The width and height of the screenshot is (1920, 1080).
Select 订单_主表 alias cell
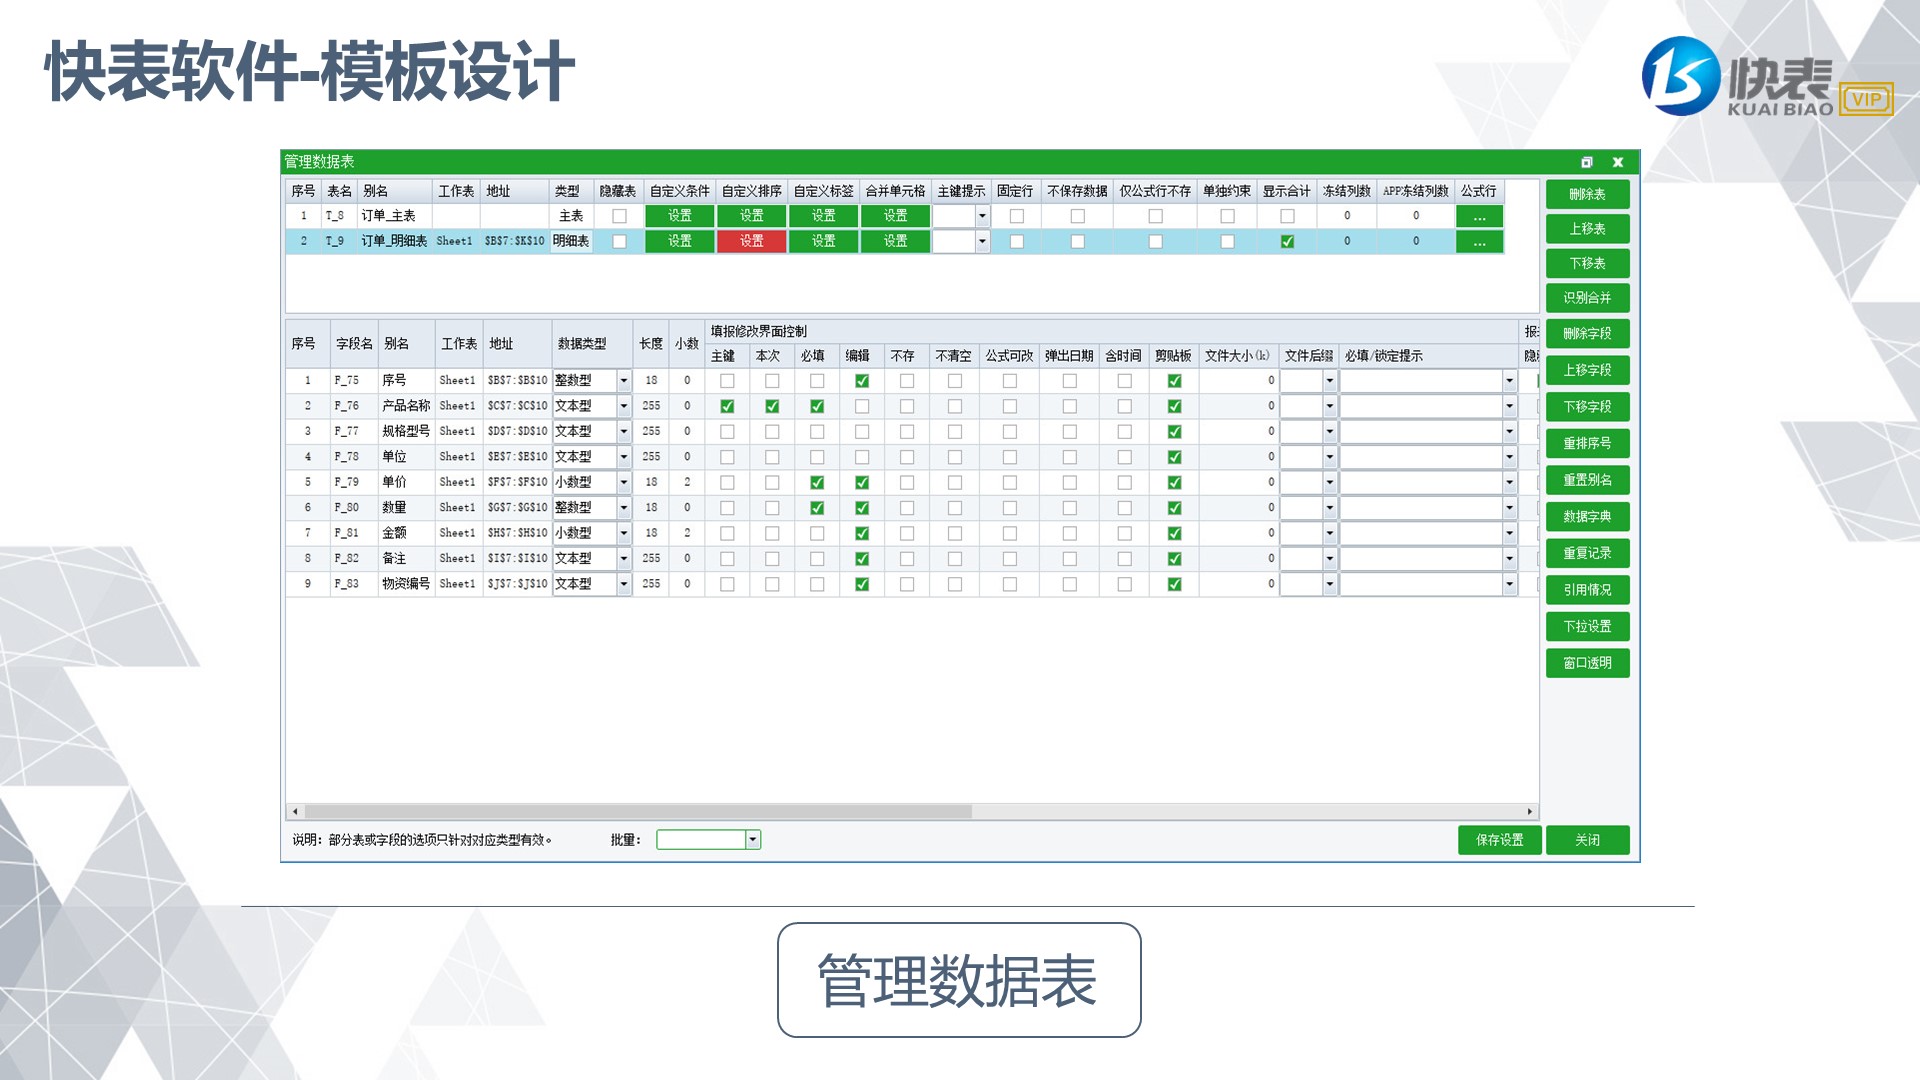point(394,216)
